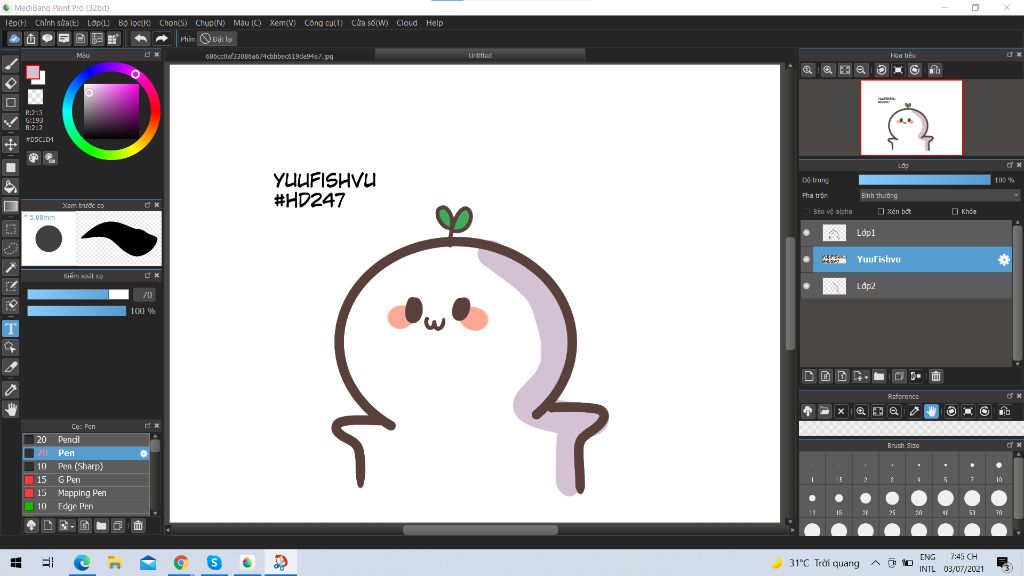Image resolution: width=1024 pixels, height=576 pixels.
Task: Adjust the brush size slider
Action: pyautogui.click(x=78, y=295)
